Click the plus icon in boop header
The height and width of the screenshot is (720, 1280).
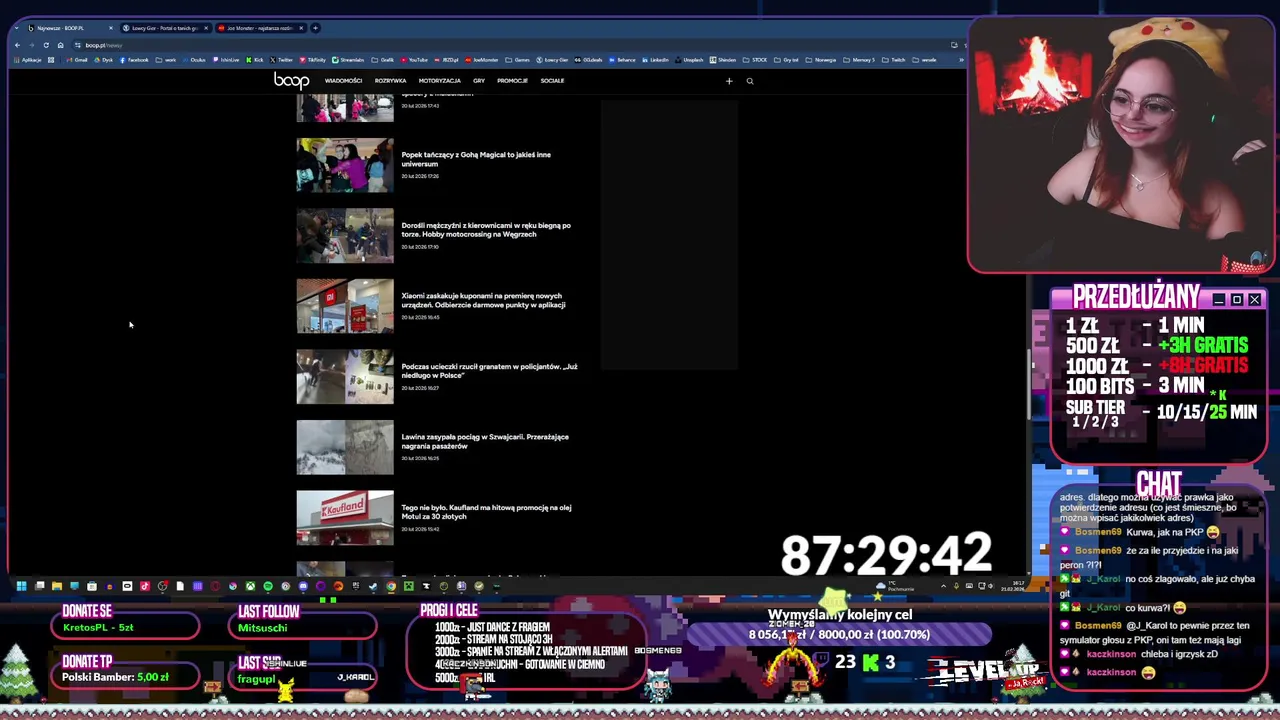pos(729,81)
